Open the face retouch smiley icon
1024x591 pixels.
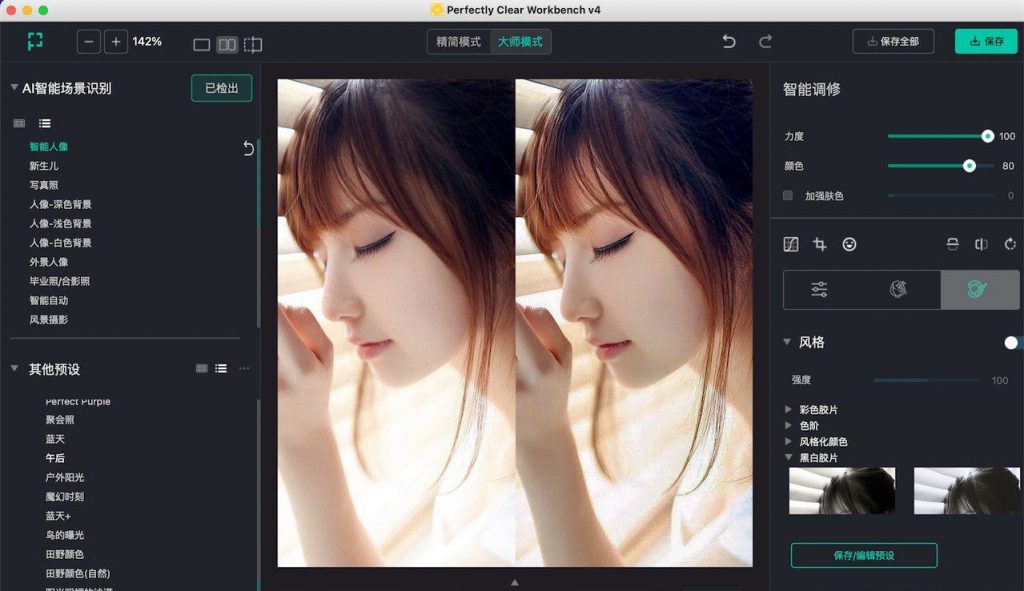tap(850, 245)
